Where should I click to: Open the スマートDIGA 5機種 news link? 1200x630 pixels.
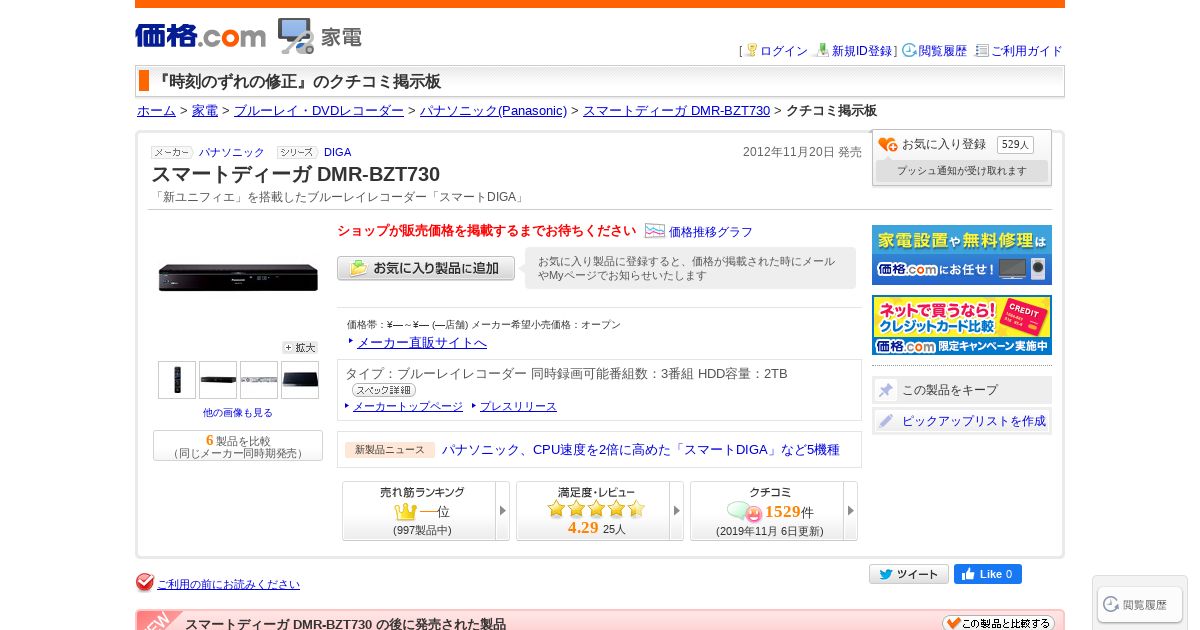coord(641,450)
